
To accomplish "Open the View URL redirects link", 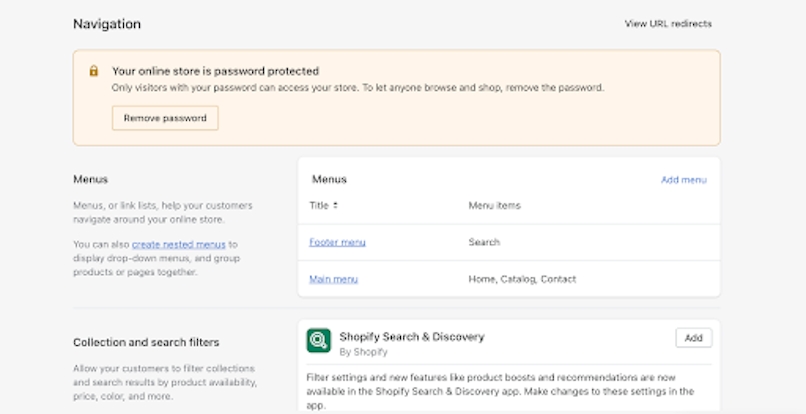I will coord(668,24).
